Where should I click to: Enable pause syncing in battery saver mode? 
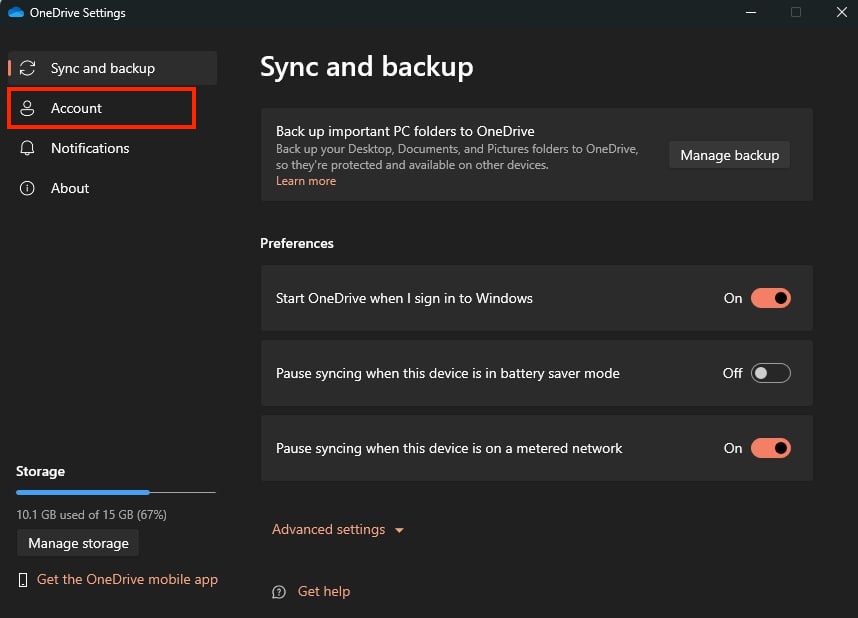tap(770, 373)
